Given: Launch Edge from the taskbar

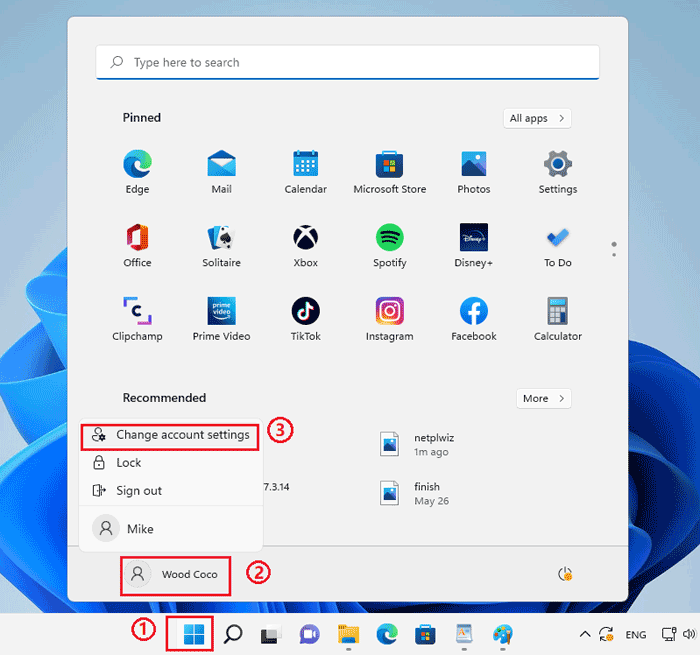Looking at the screenshot, I should click(x=387, y=634).
